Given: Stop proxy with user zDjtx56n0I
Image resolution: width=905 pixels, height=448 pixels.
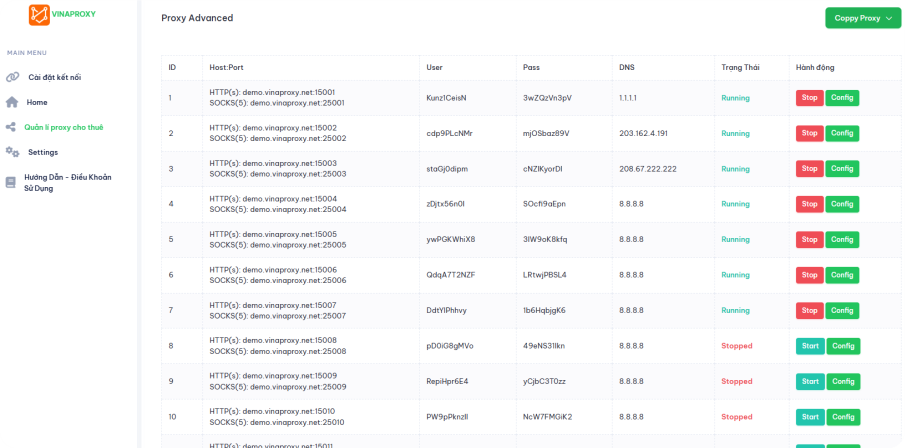Looking at the screenshot, I should (x=810, y=204).
